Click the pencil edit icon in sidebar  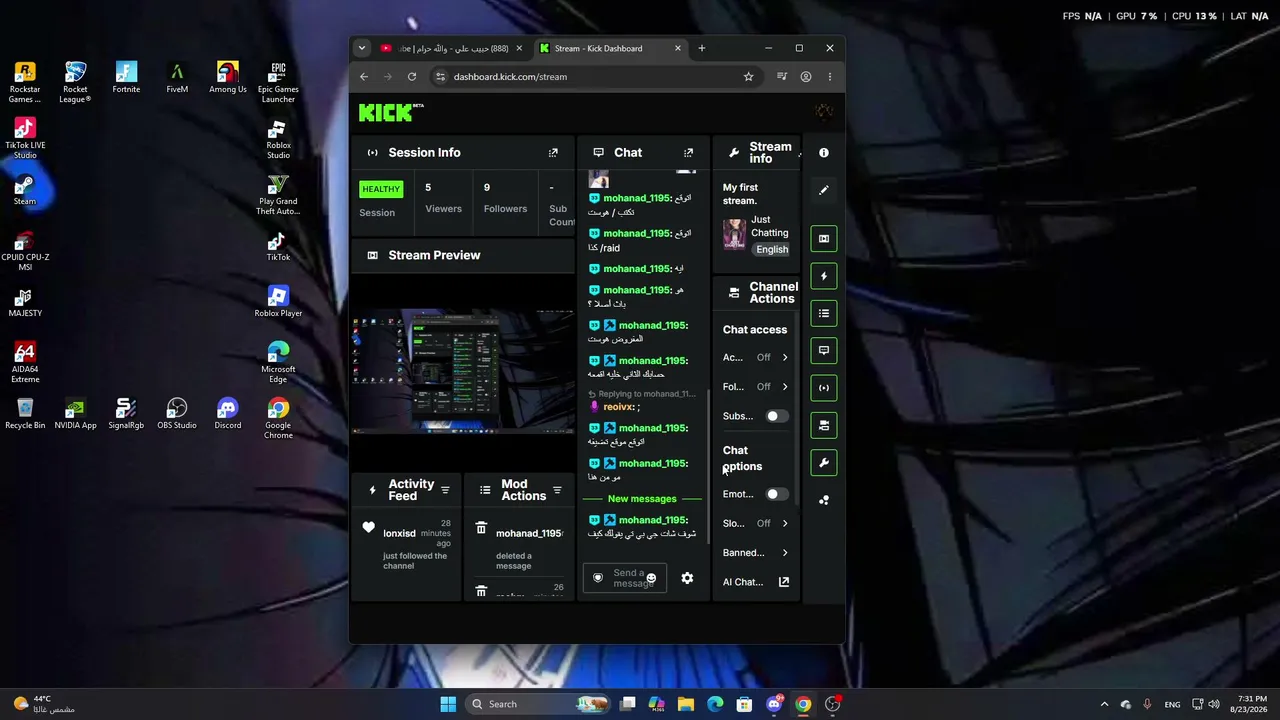824,190
